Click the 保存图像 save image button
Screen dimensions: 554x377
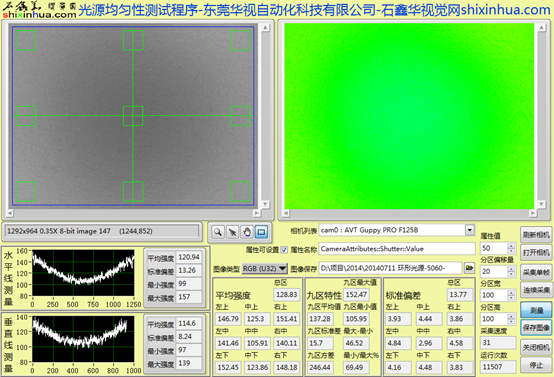coord(536,328)
